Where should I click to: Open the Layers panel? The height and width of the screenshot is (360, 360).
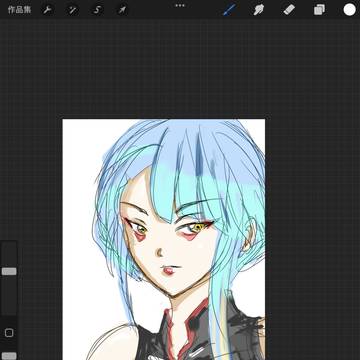[x=319, y=10]
